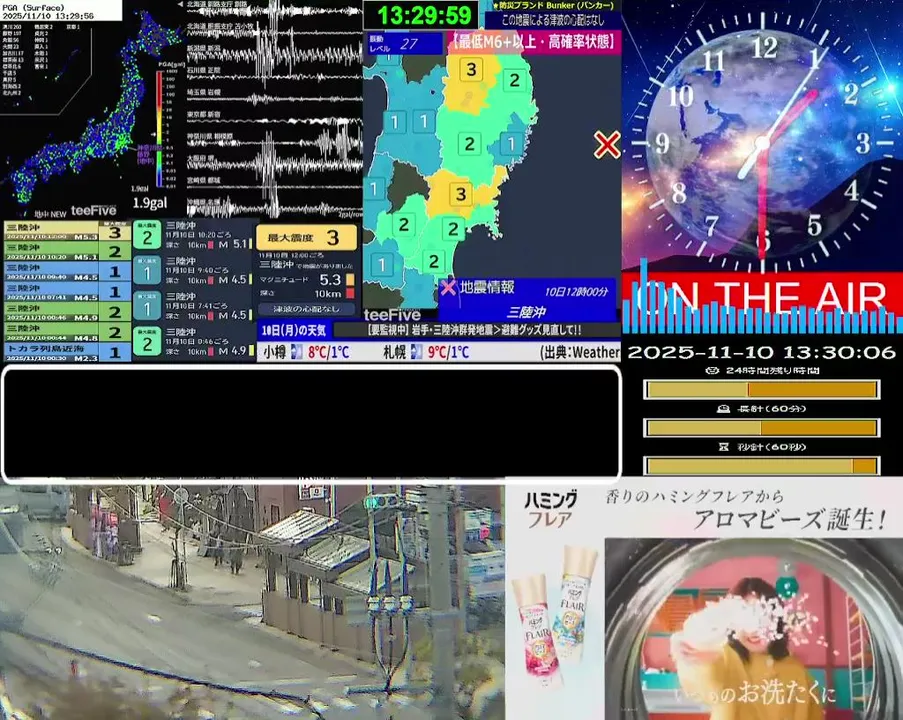The image size is (903, 720).
Task: Select 三陸沖 M4.9 row in history list
Action: (67, 312)
